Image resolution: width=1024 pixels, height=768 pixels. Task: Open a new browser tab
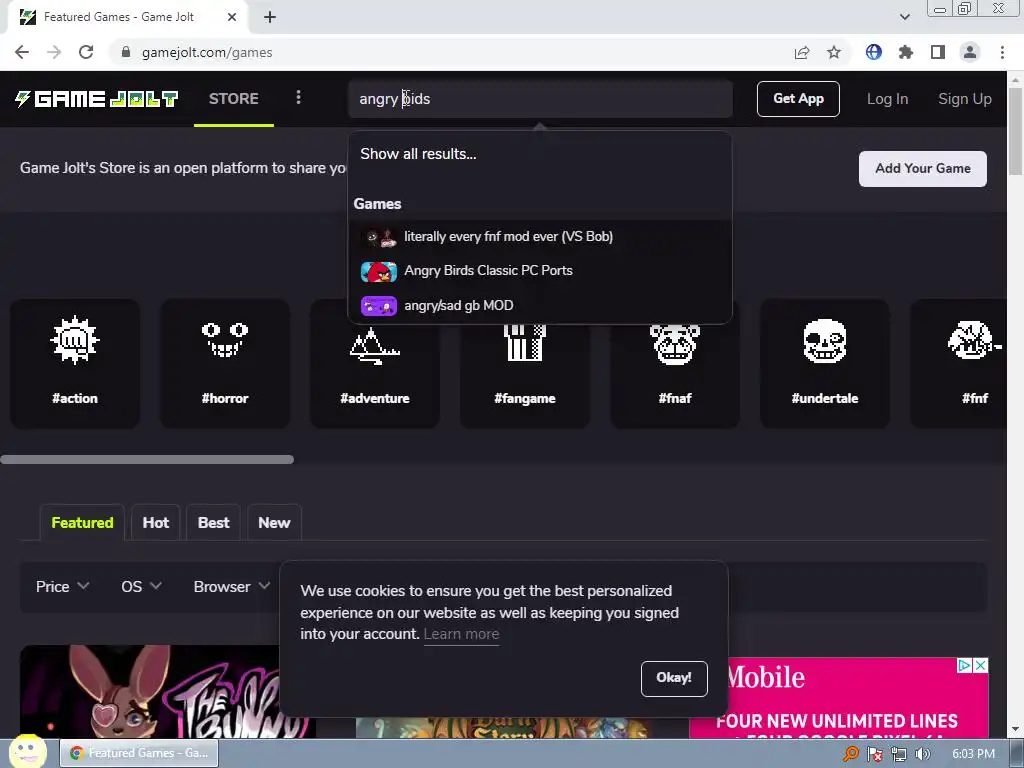pos(270,17)
